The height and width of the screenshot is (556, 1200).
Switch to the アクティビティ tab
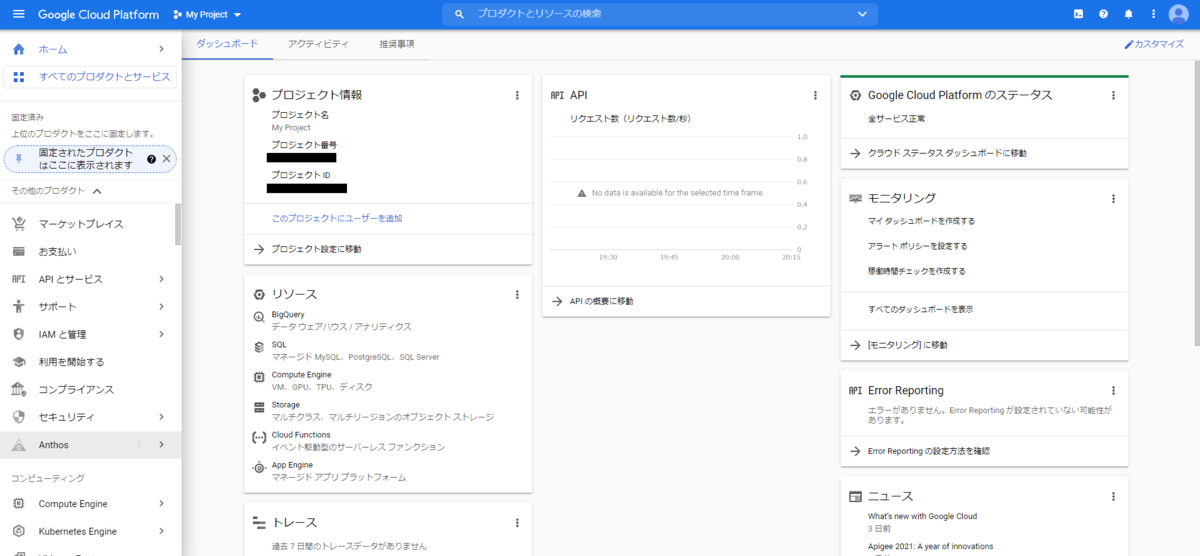click(318, 44)
